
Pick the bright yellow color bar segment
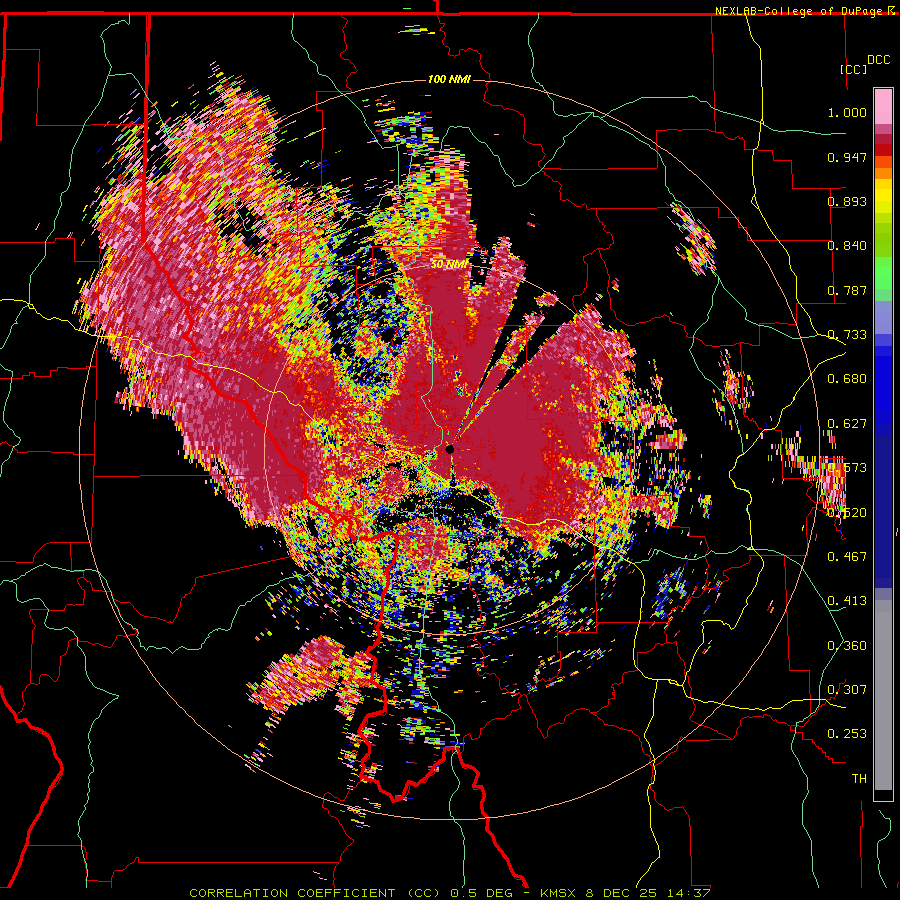tap(883, 197)
